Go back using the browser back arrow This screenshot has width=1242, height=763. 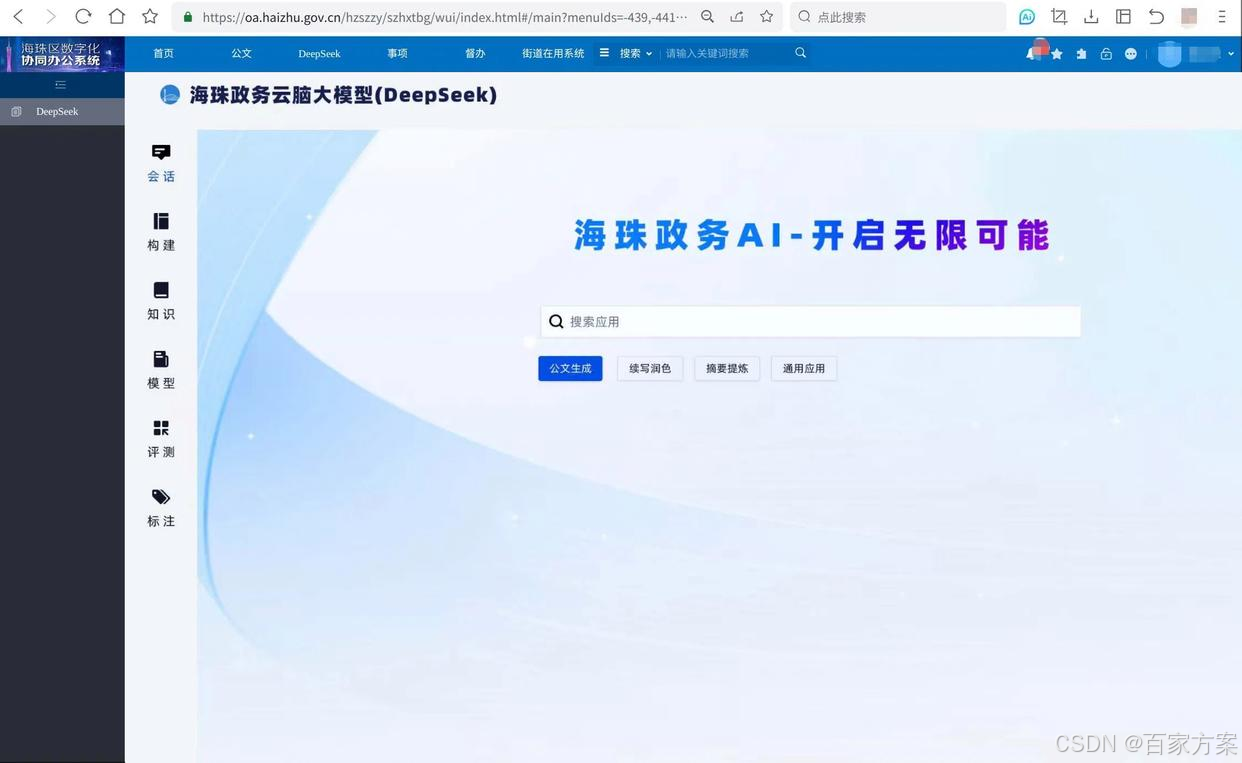click(x=18, y=16)
